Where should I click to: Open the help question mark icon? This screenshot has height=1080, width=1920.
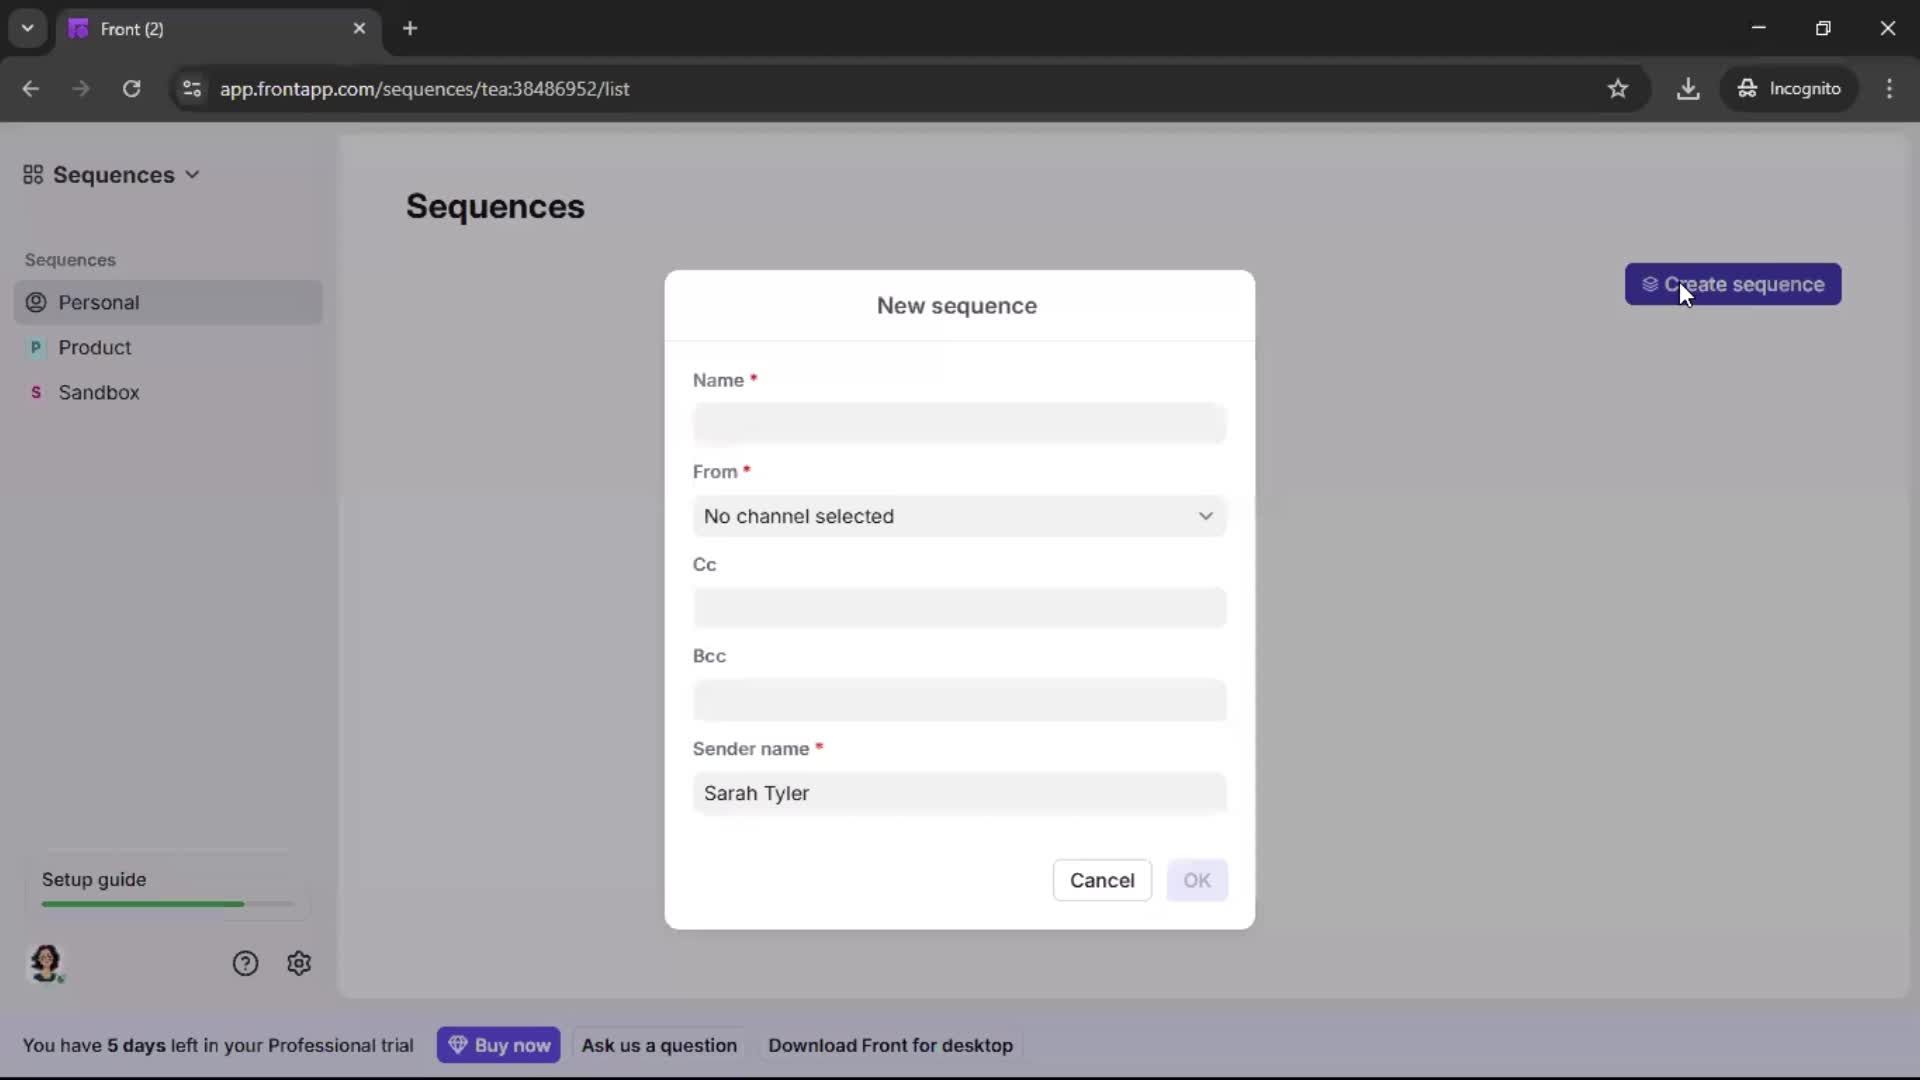pyautogui.click(x=245, y=963)
